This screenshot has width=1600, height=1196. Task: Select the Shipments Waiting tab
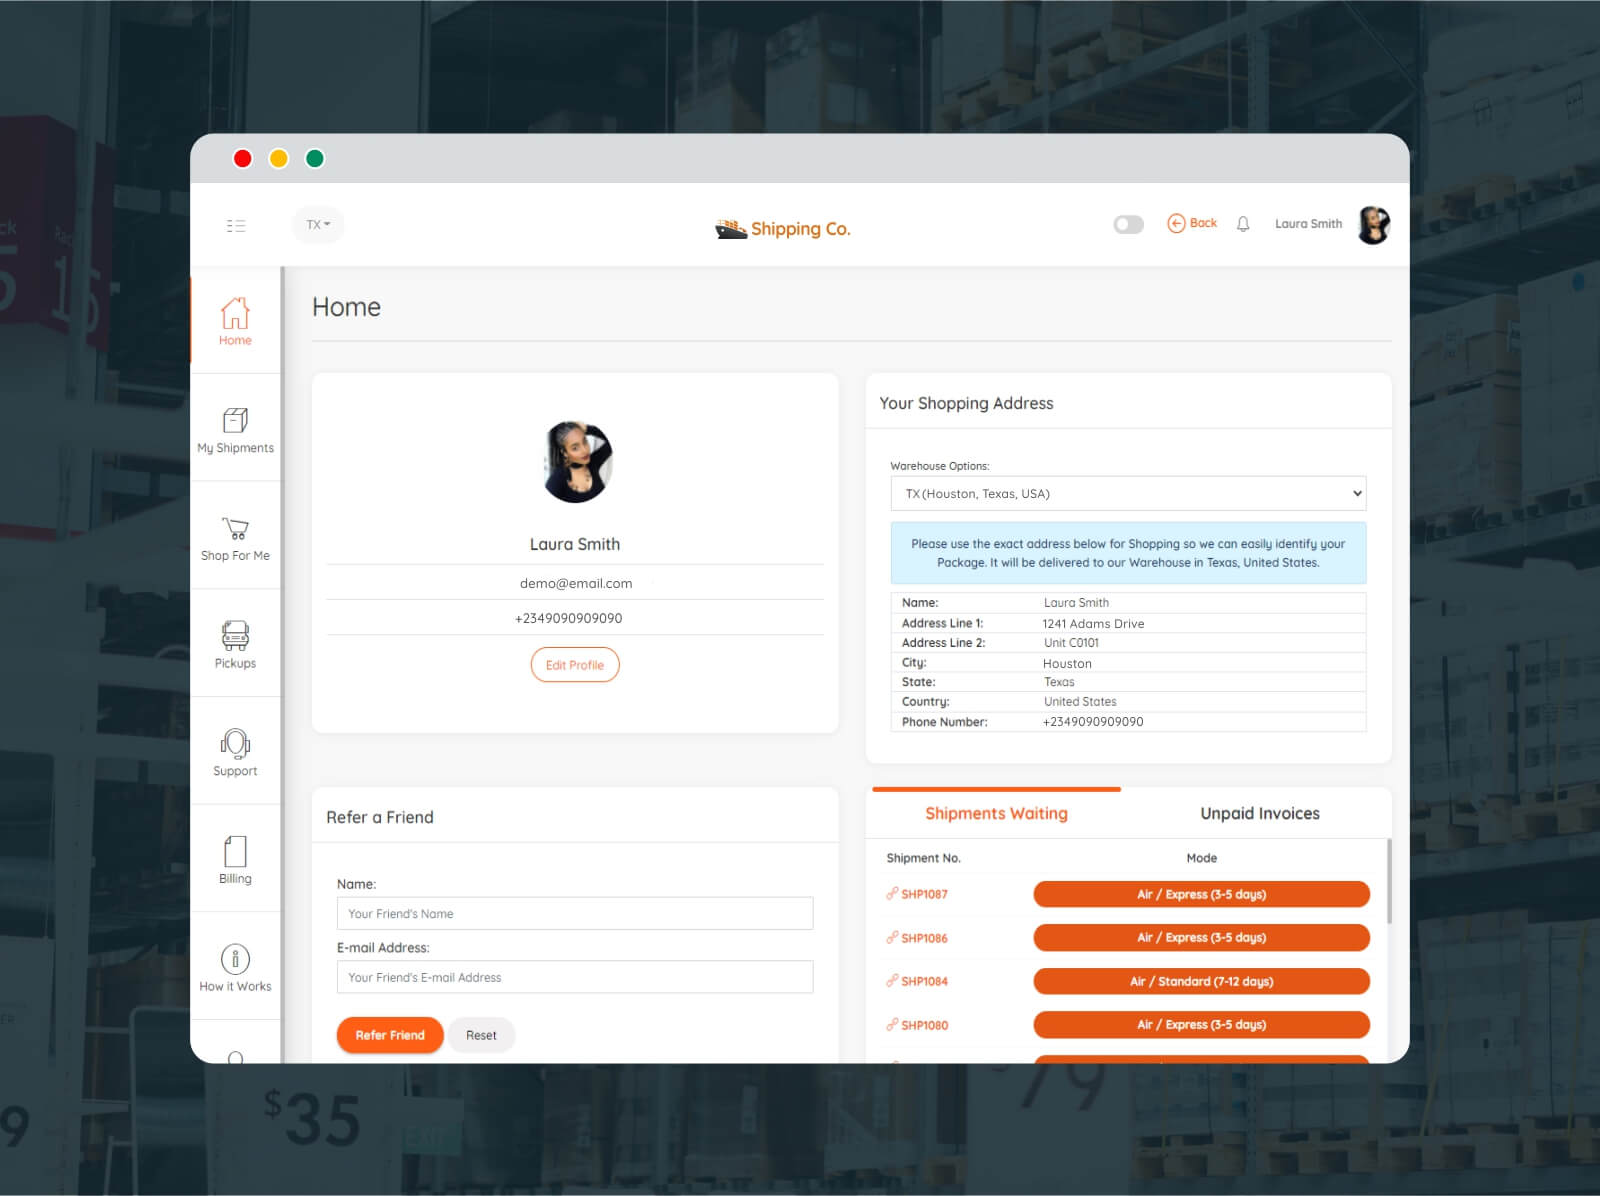coord(996,814)
